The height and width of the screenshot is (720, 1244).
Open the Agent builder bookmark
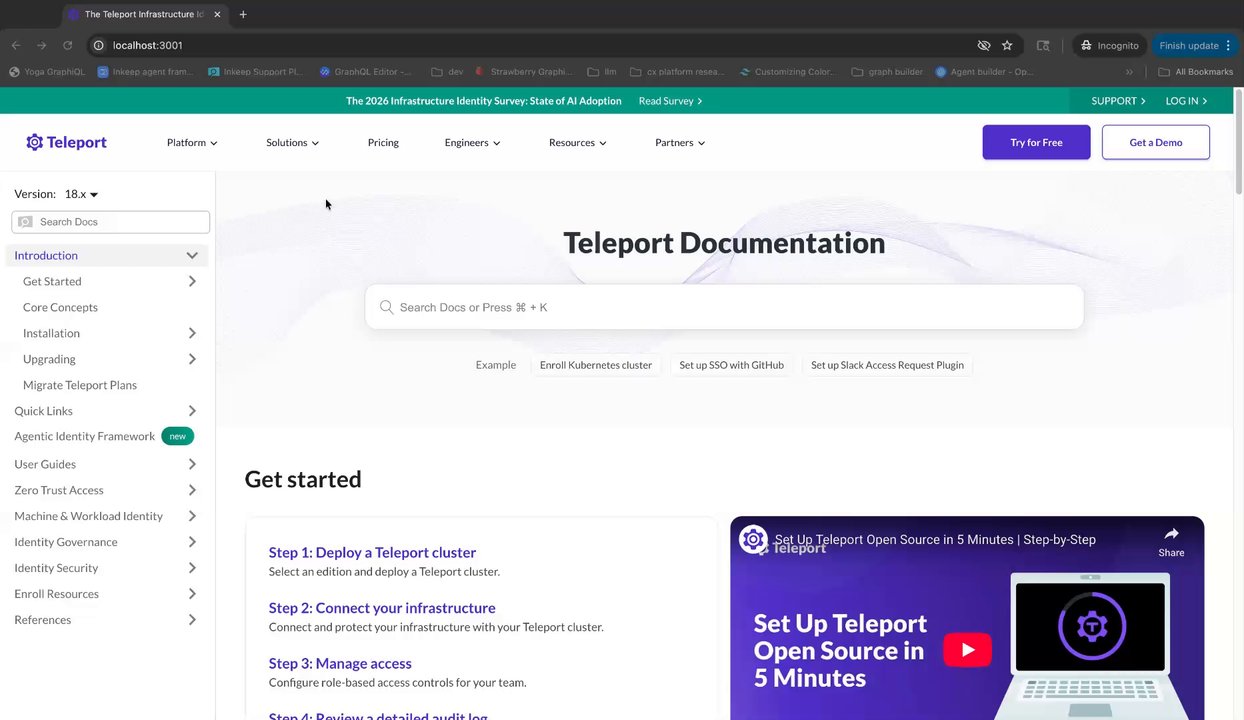[984, 72]
